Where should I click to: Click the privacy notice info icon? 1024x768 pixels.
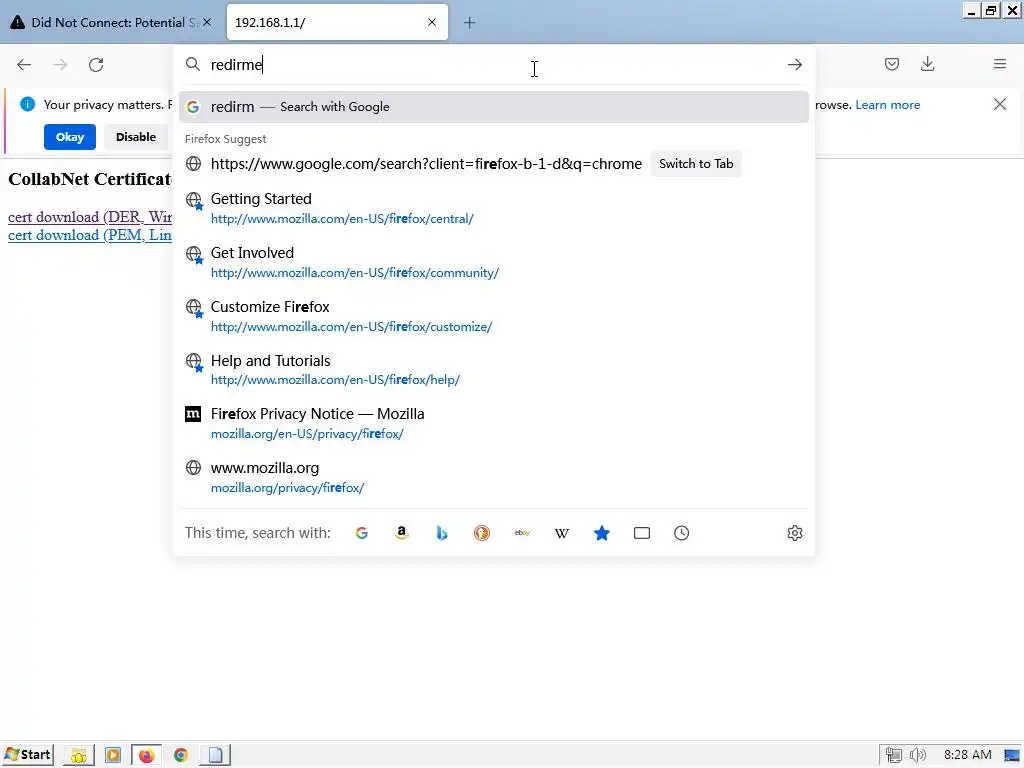tap(27, 104)
